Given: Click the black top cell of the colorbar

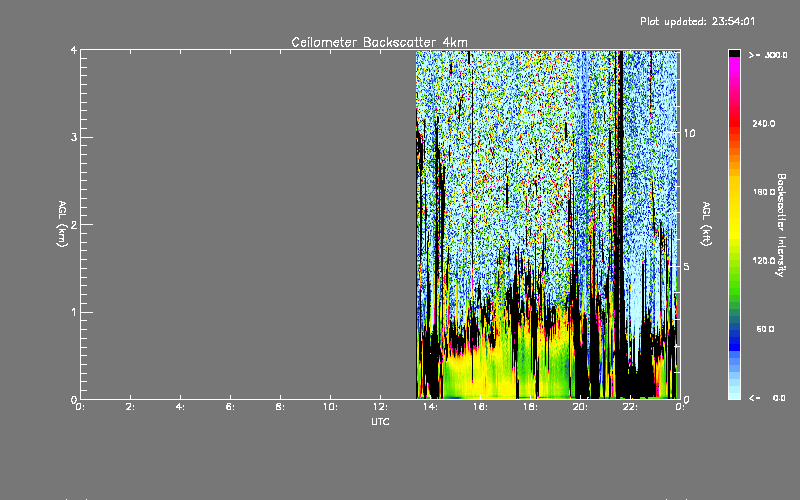Looking at the screenshot, I should click(x=734, y=53).
